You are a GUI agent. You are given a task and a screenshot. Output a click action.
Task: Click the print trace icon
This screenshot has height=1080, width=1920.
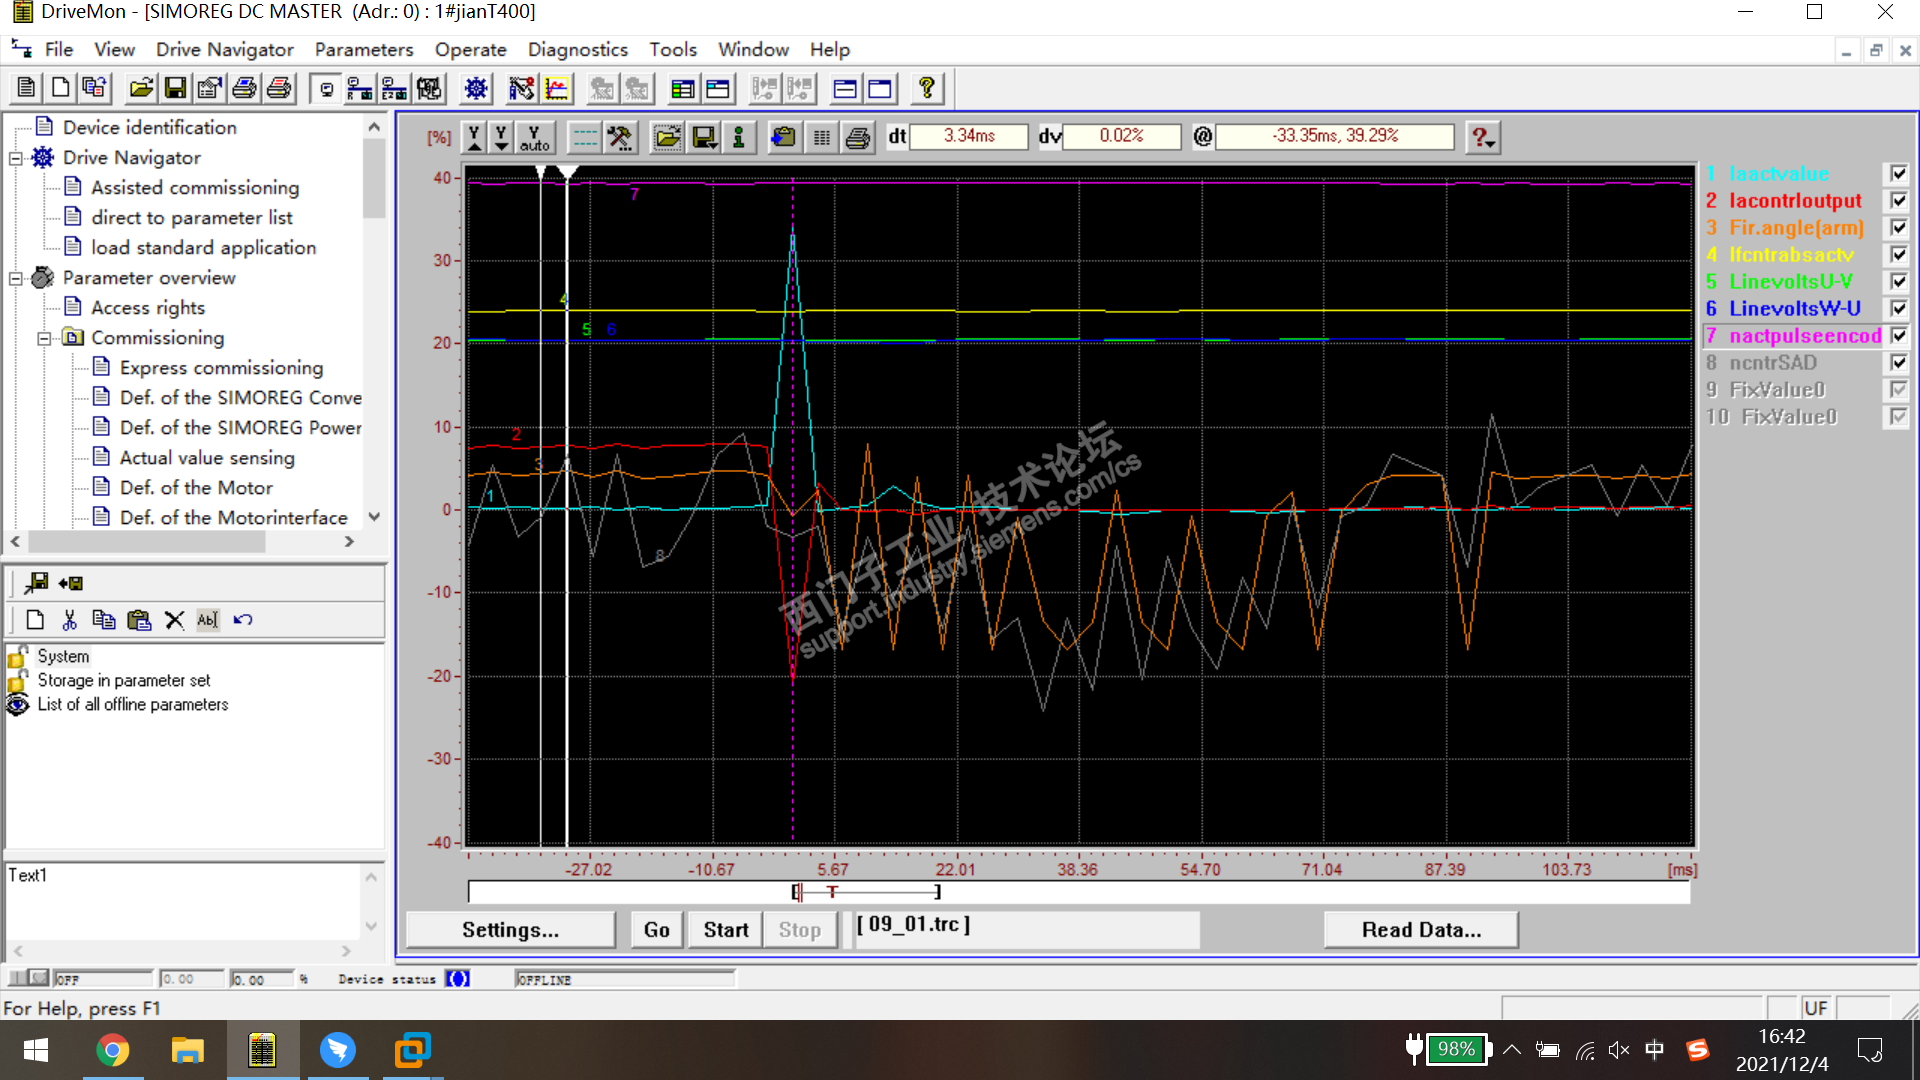(857, 138)
